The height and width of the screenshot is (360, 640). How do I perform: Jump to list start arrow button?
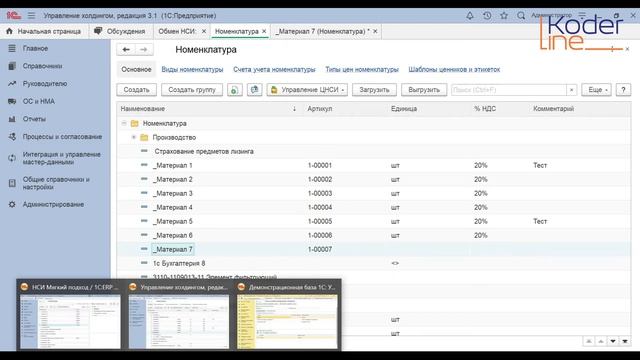pos(589,341)
